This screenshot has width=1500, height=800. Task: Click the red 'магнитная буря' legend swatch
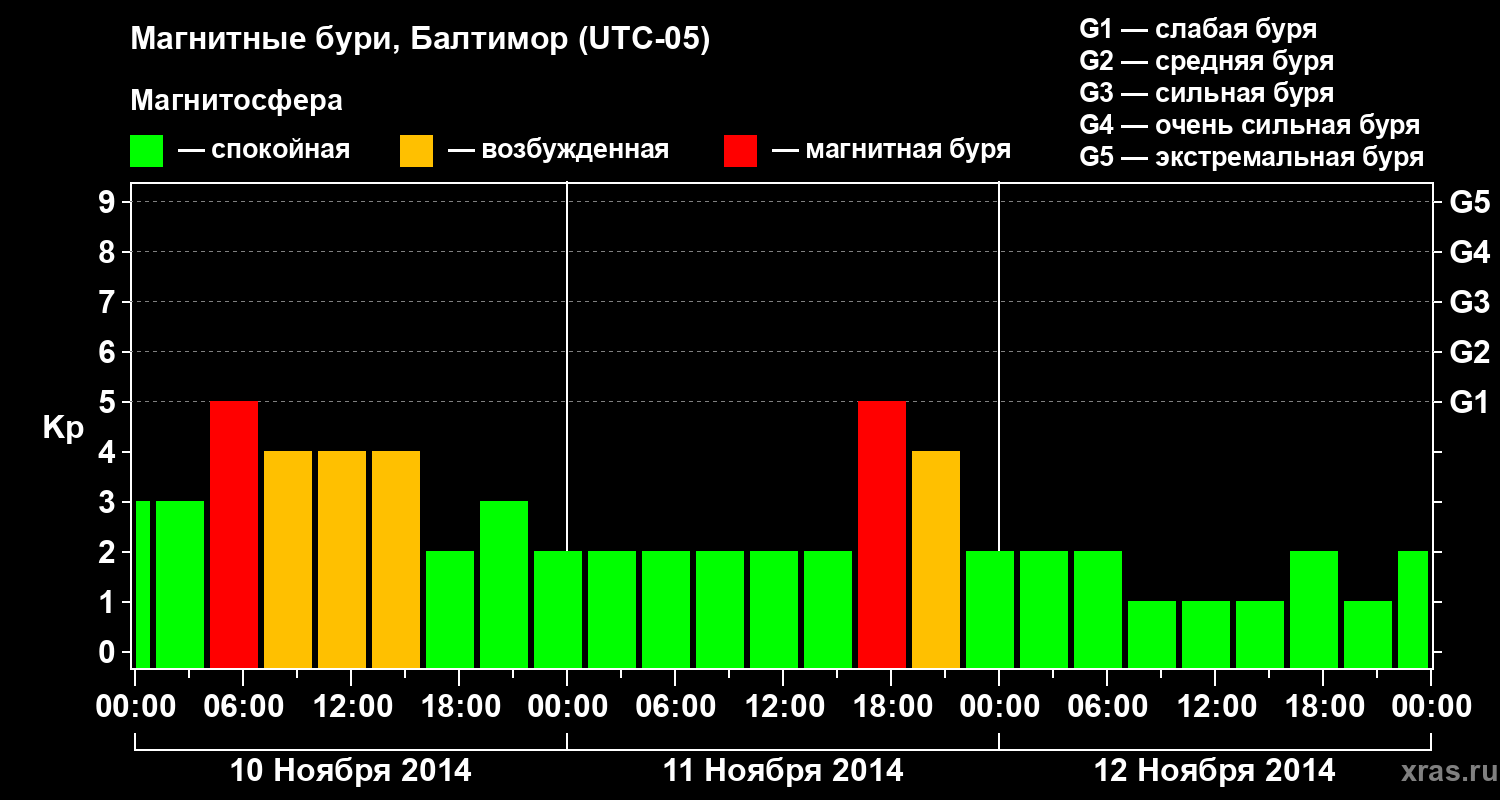click(740, 150)
